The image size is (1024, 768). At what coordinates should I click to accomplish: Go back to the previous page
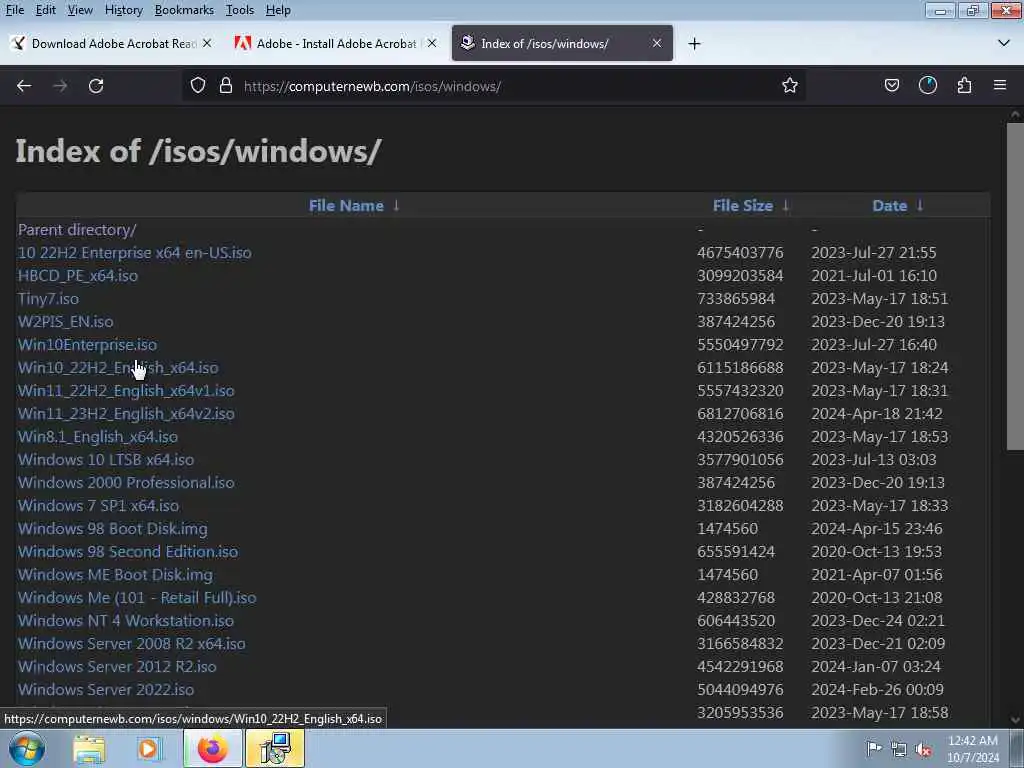[x=24, y=86]
